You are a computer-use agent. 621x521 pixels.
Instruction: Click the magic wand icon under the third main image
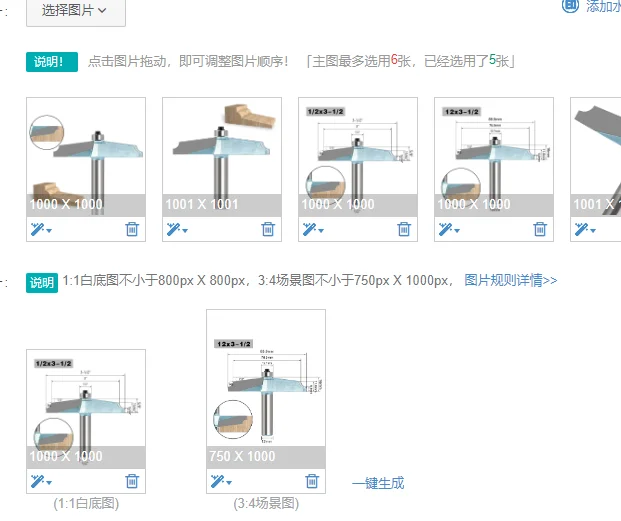[x=309, y=229]
